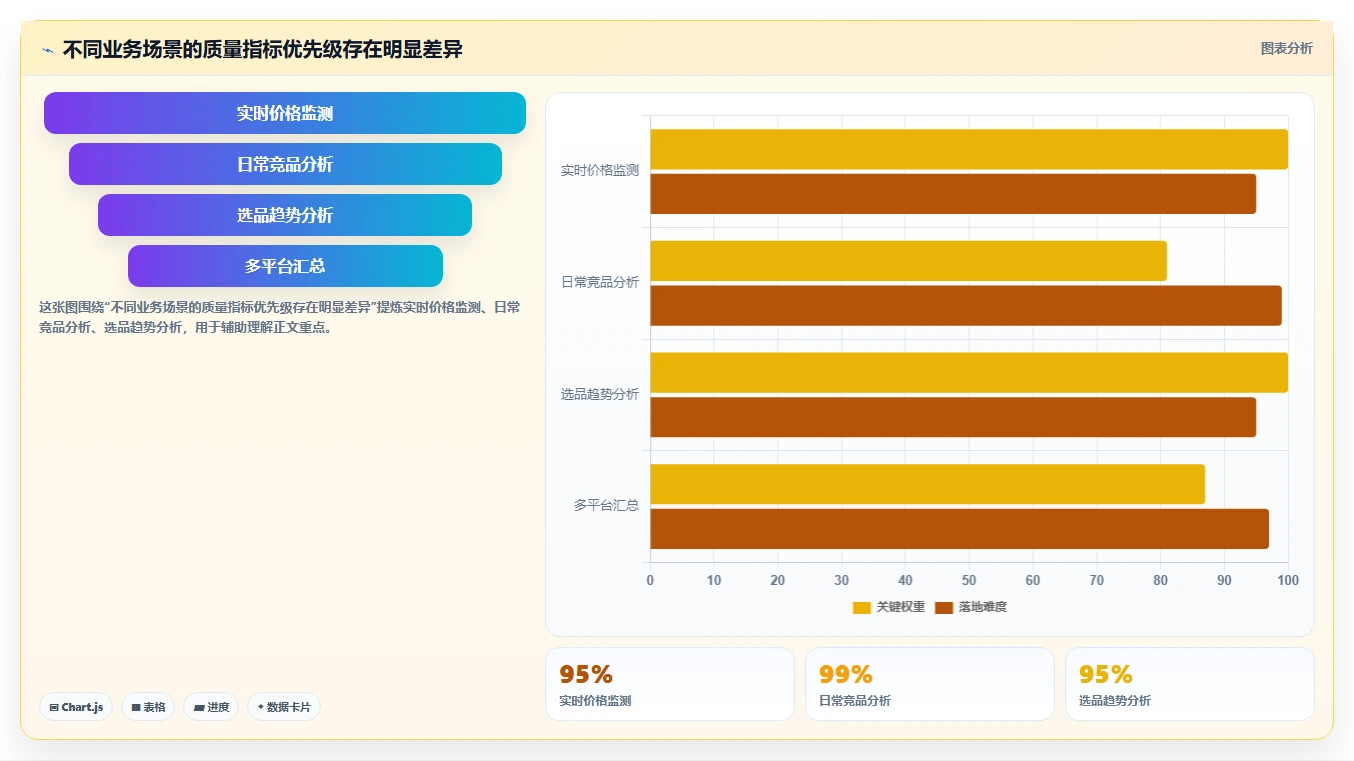Click the 关键权重 legend label
Image resolution: width=1354 pixels, height=761 pixels.
[x=901, y=607]
